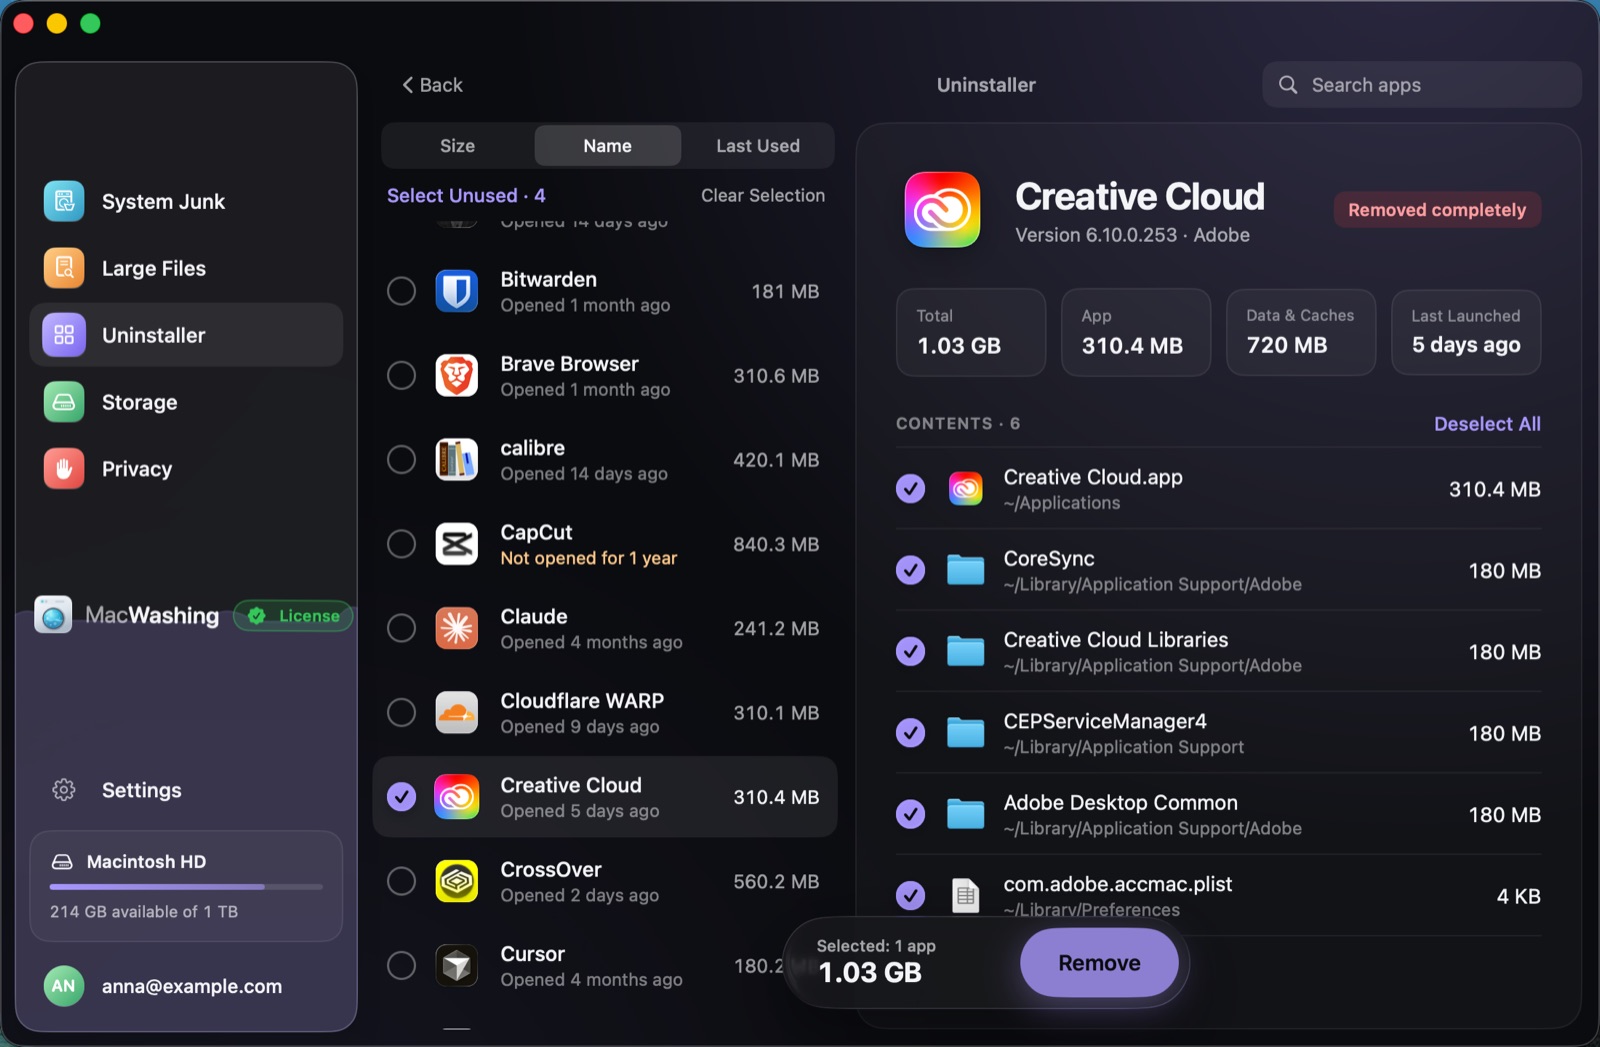Click the calibre 420.1 MB size value

pos(776,460)
